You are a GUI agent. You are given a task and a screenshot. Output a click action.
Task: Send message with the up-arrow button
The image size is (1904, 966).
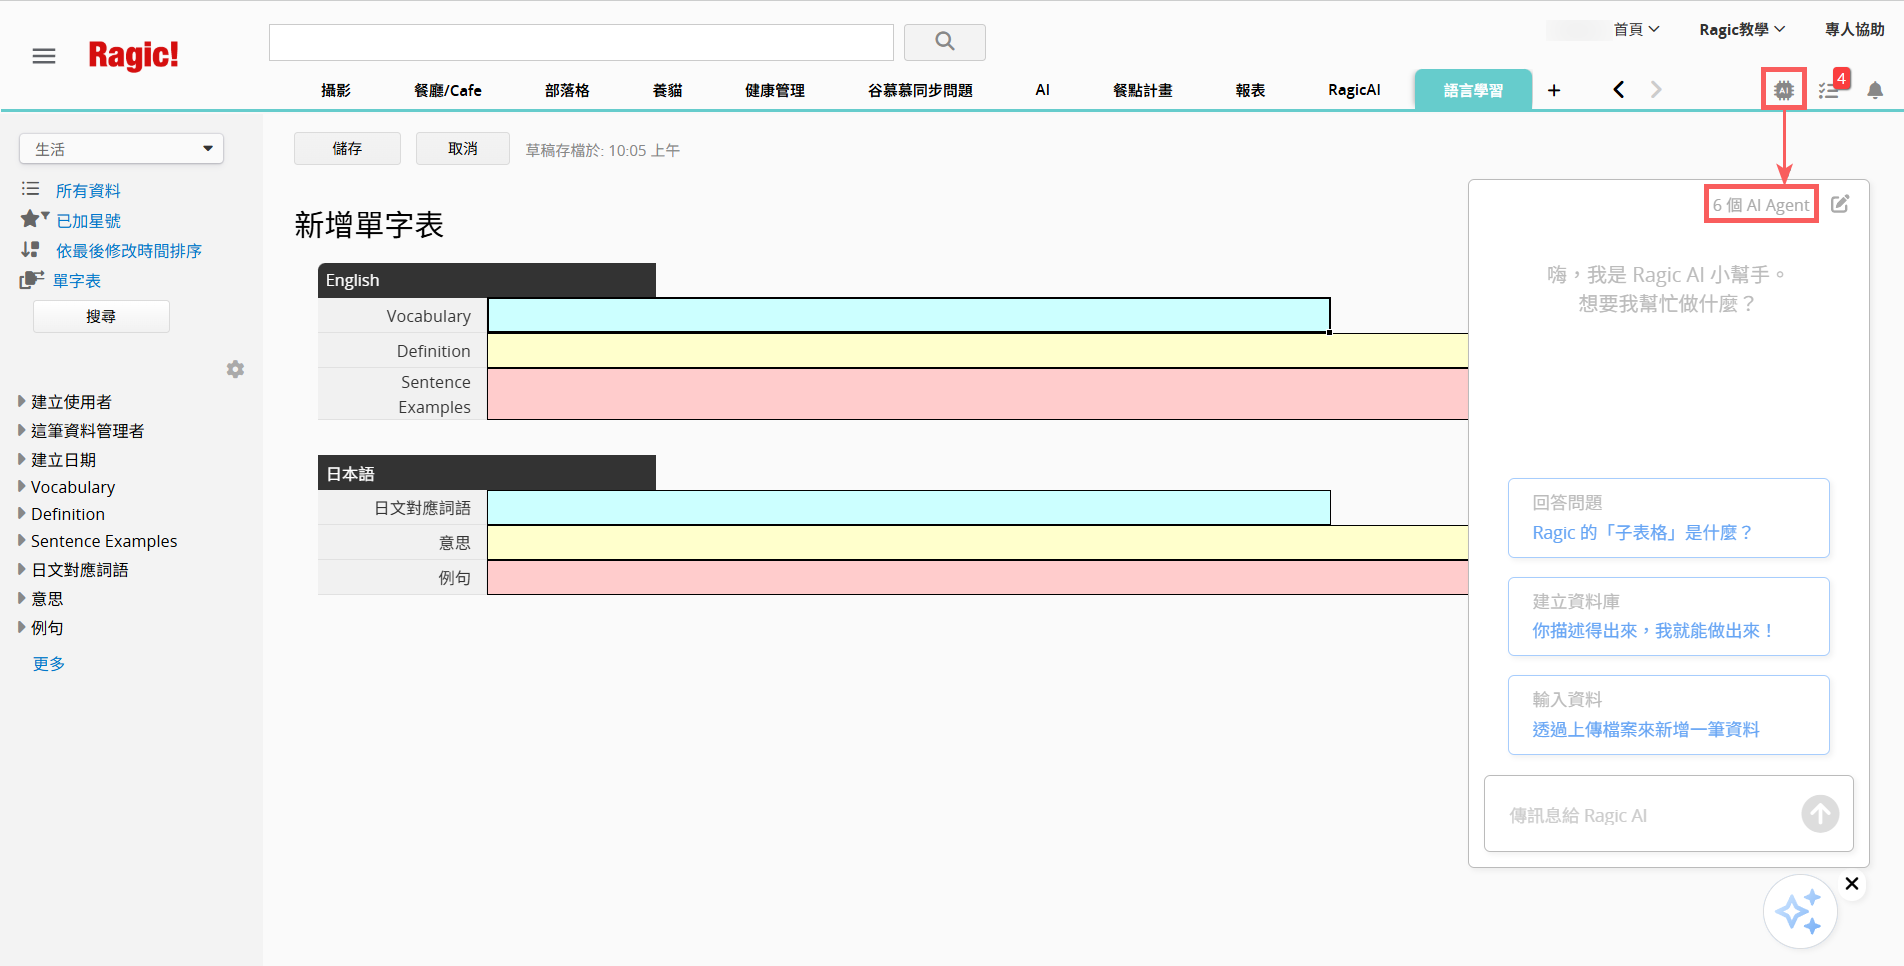1819,814
